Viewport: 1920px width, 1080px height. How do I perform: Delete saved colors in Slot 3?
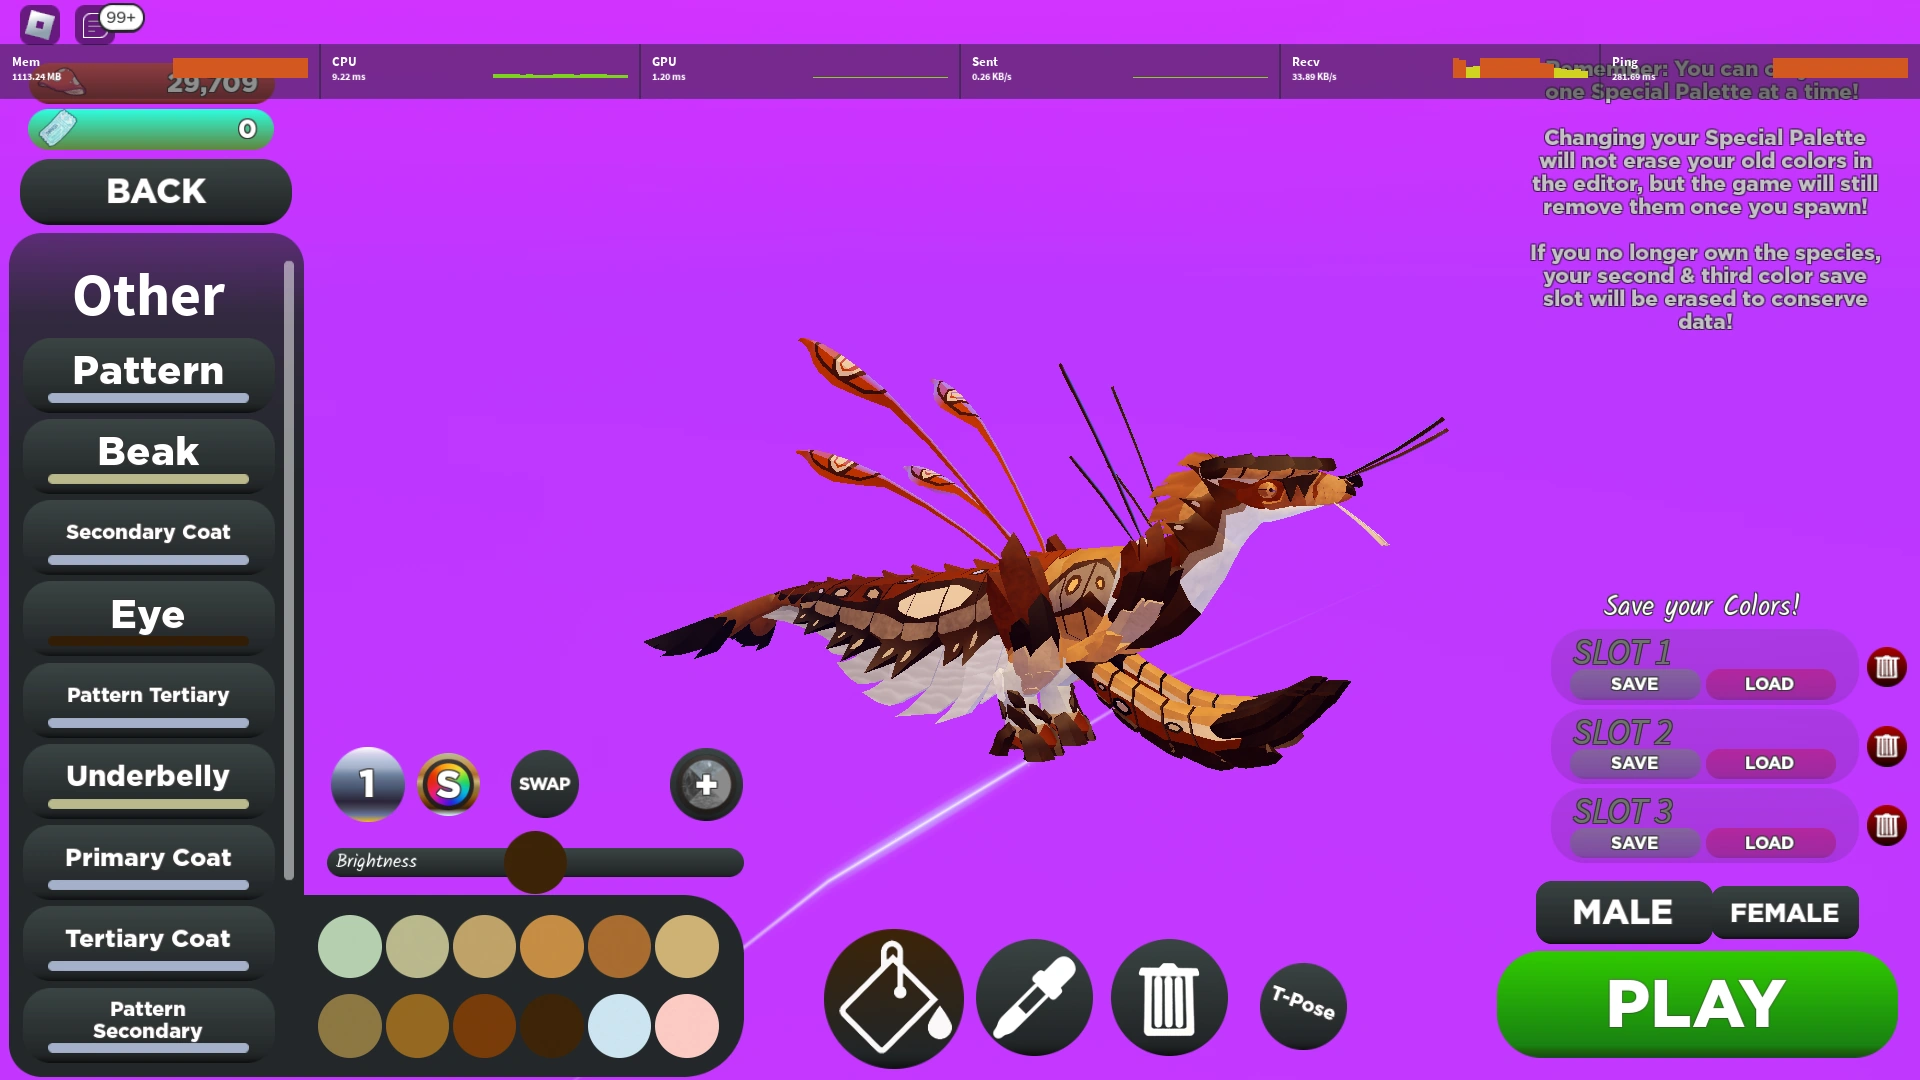pos(1886,826)
